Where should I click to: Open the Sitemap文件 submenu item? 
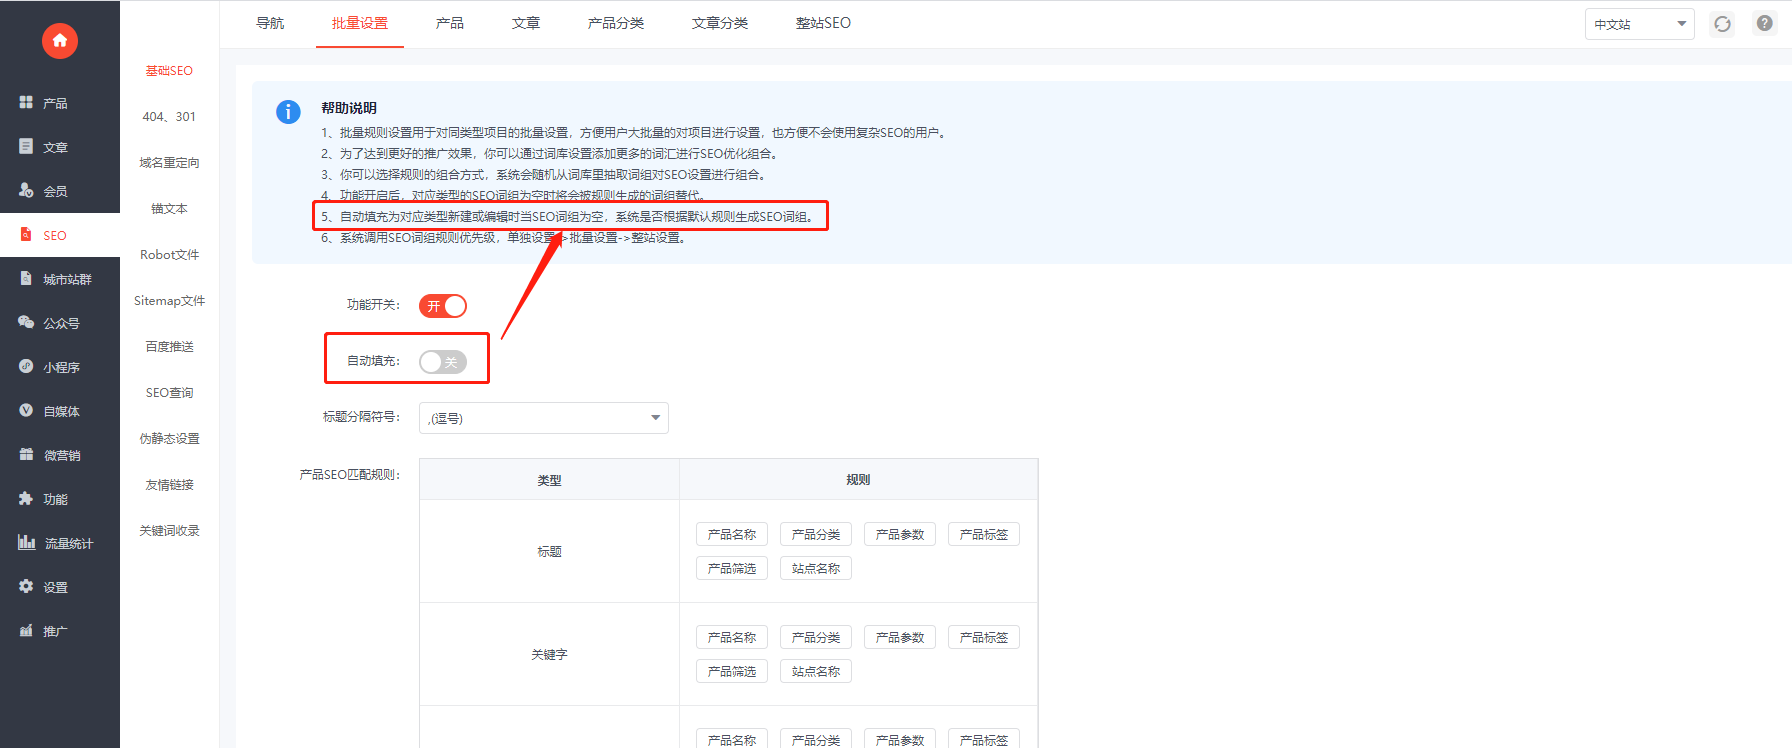tap(169, 301)
